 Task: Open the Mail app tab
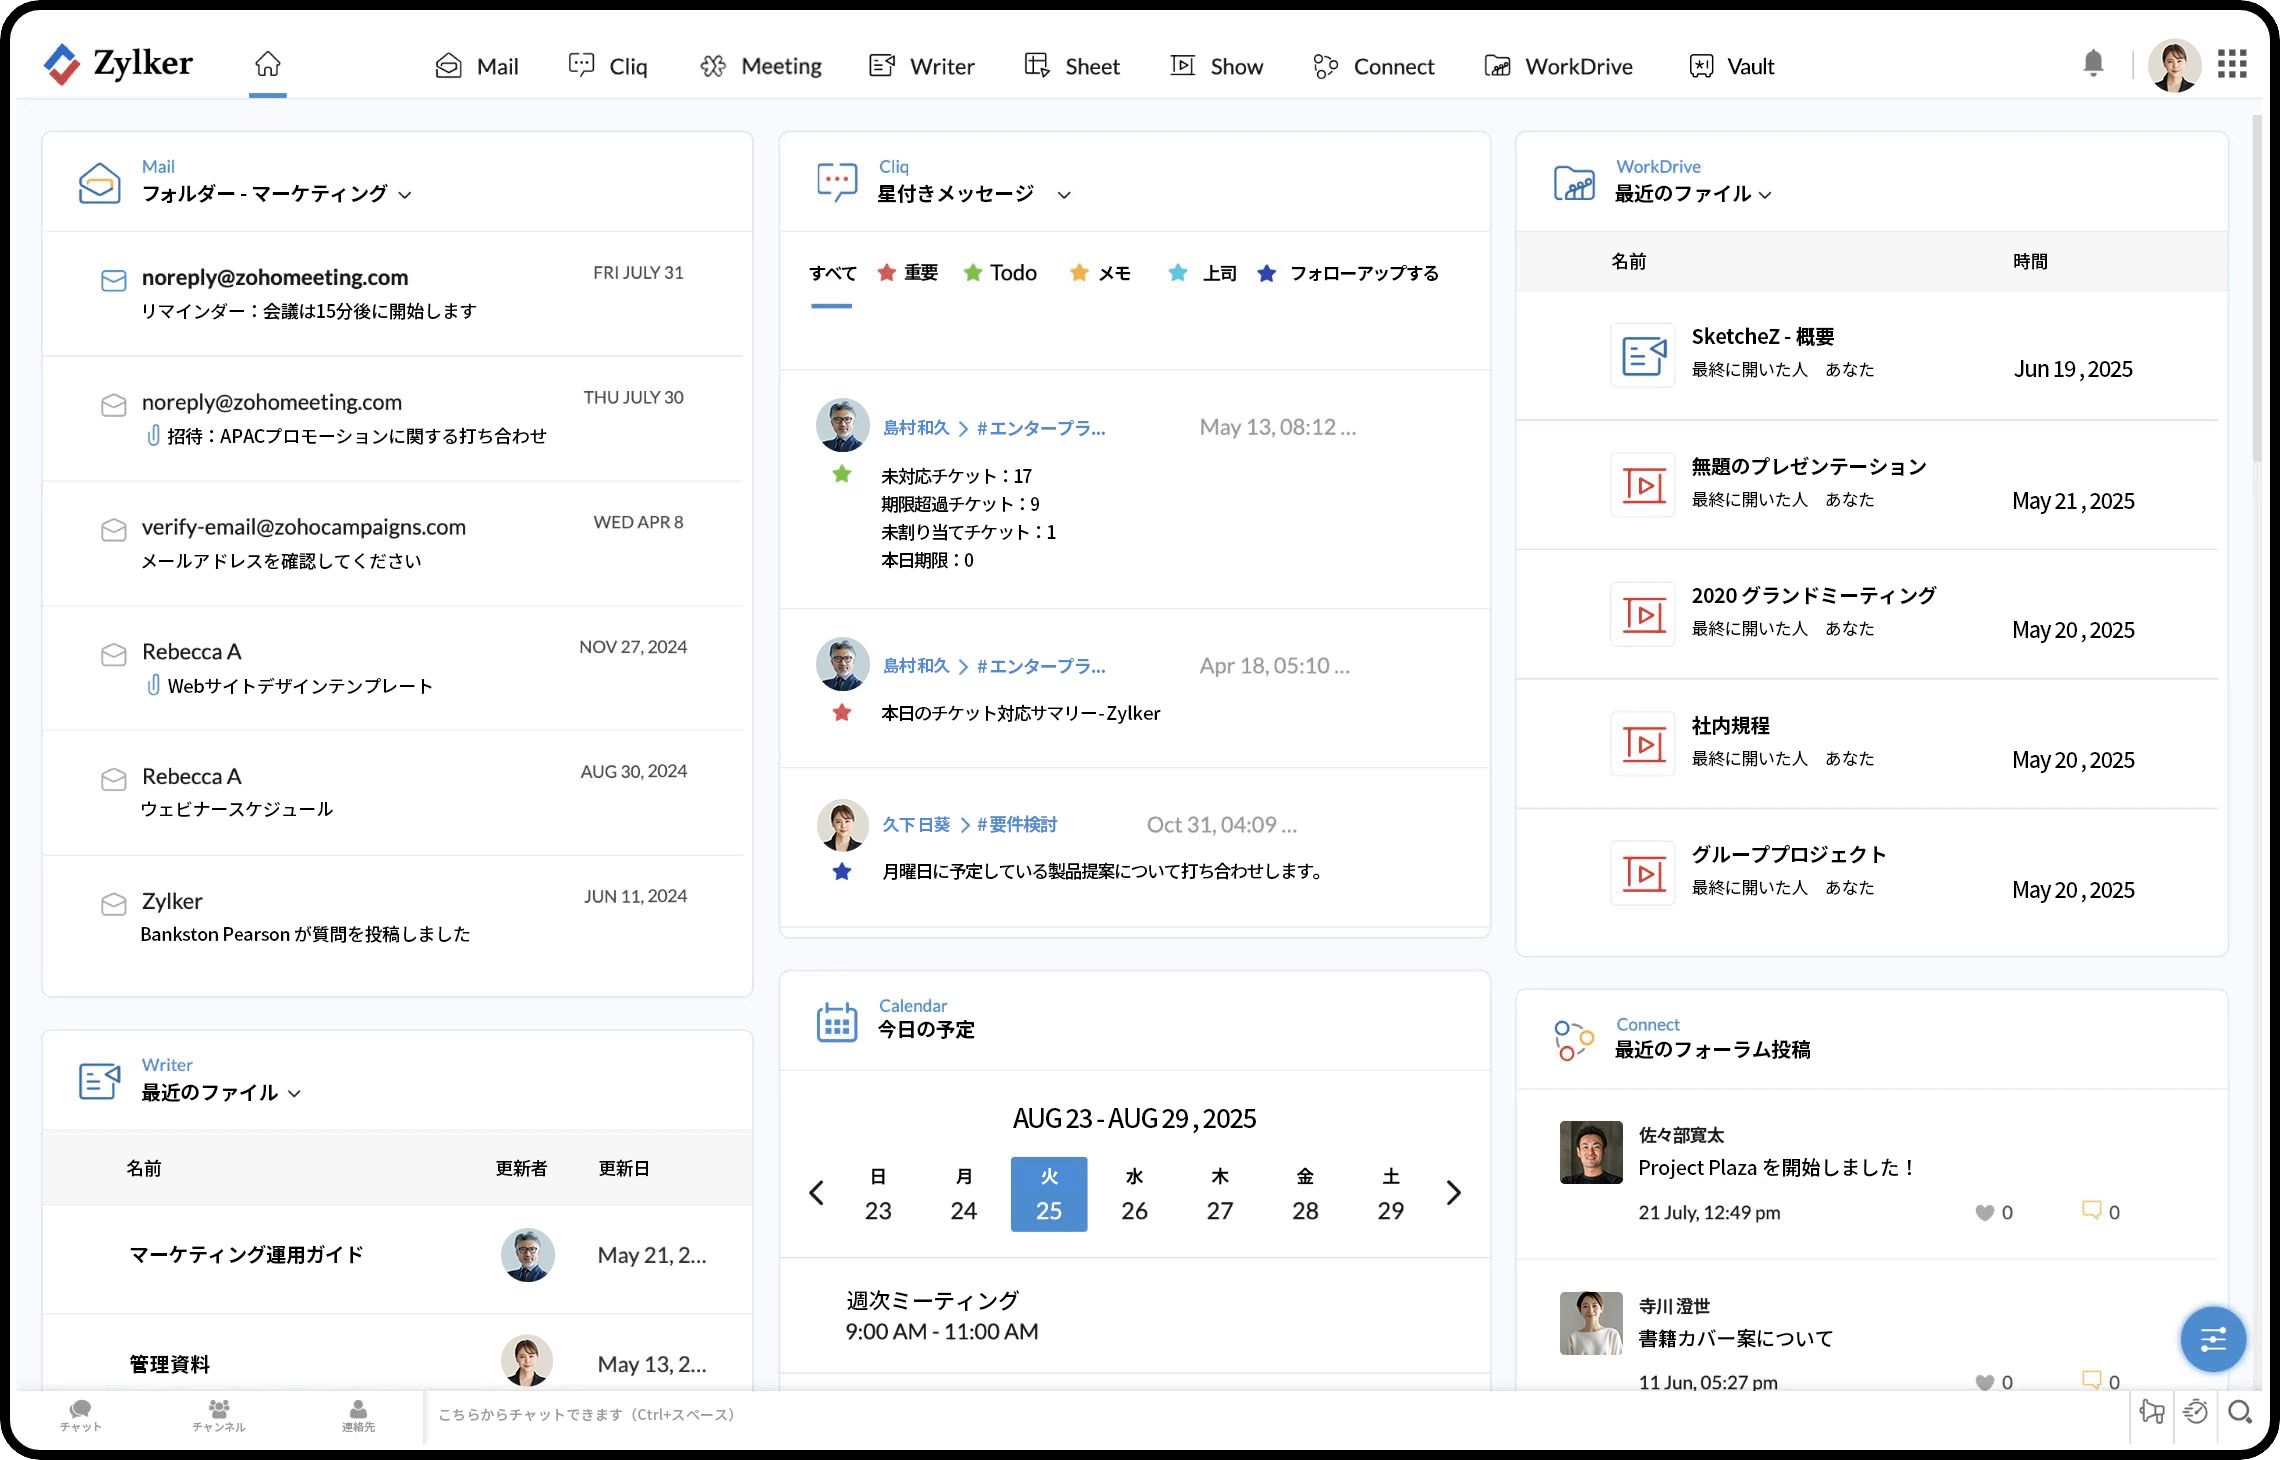pyautogui.click(x=477, y=66)
